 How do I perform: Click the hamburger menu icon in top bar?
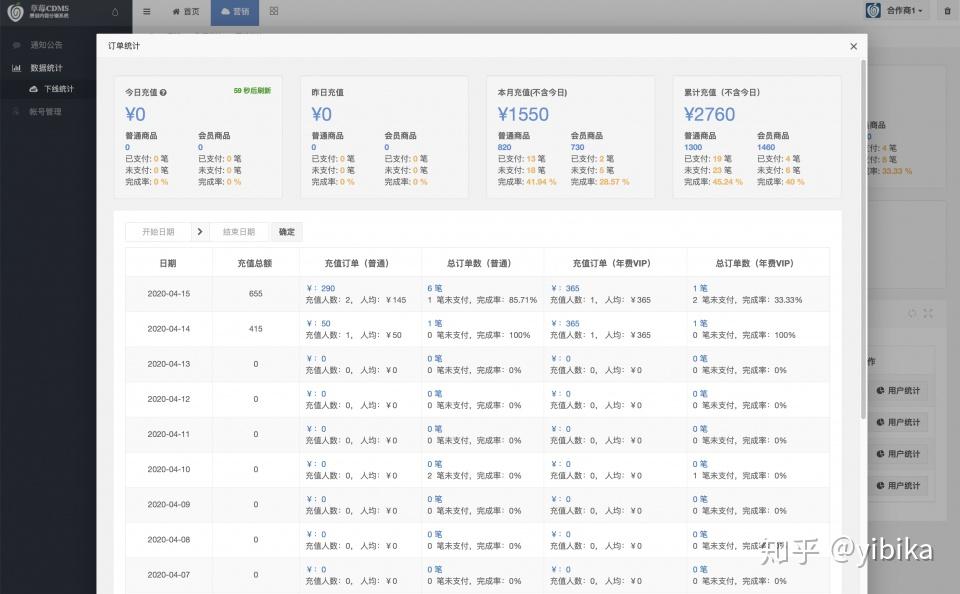point(147,11)
